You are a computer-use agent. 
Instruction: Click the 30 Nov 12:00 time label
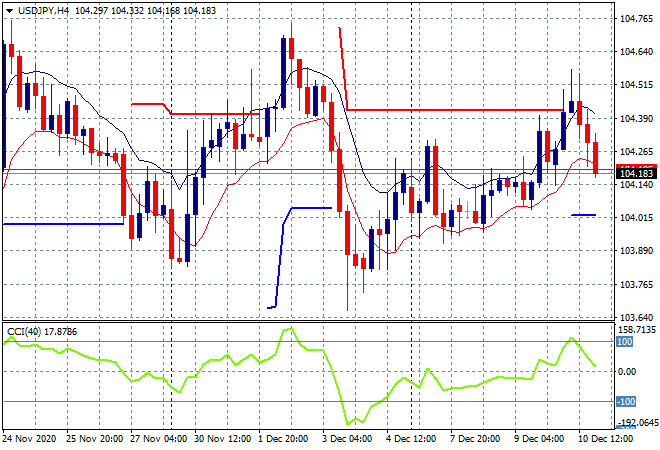(x=222, y=439)
